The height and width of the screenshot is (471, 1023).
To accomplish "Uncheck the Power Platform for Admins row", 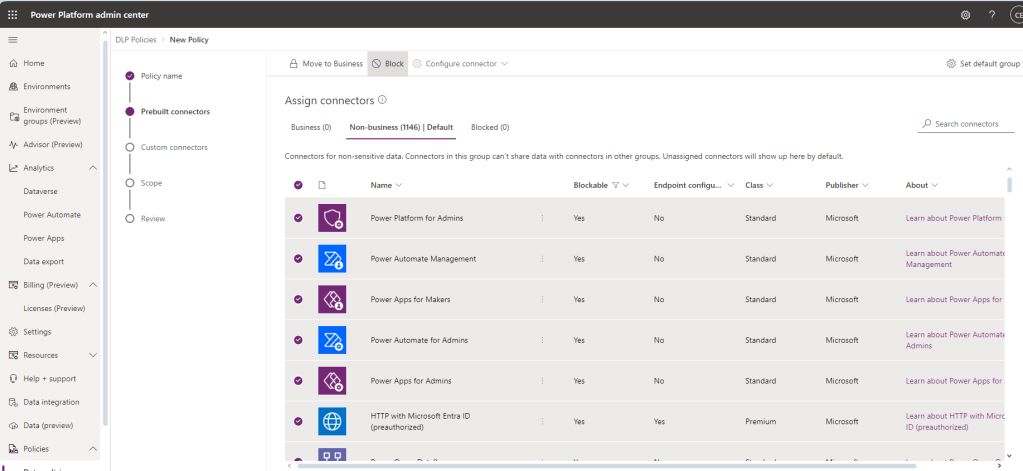I will pyautogui.click(x=298, y=218).
